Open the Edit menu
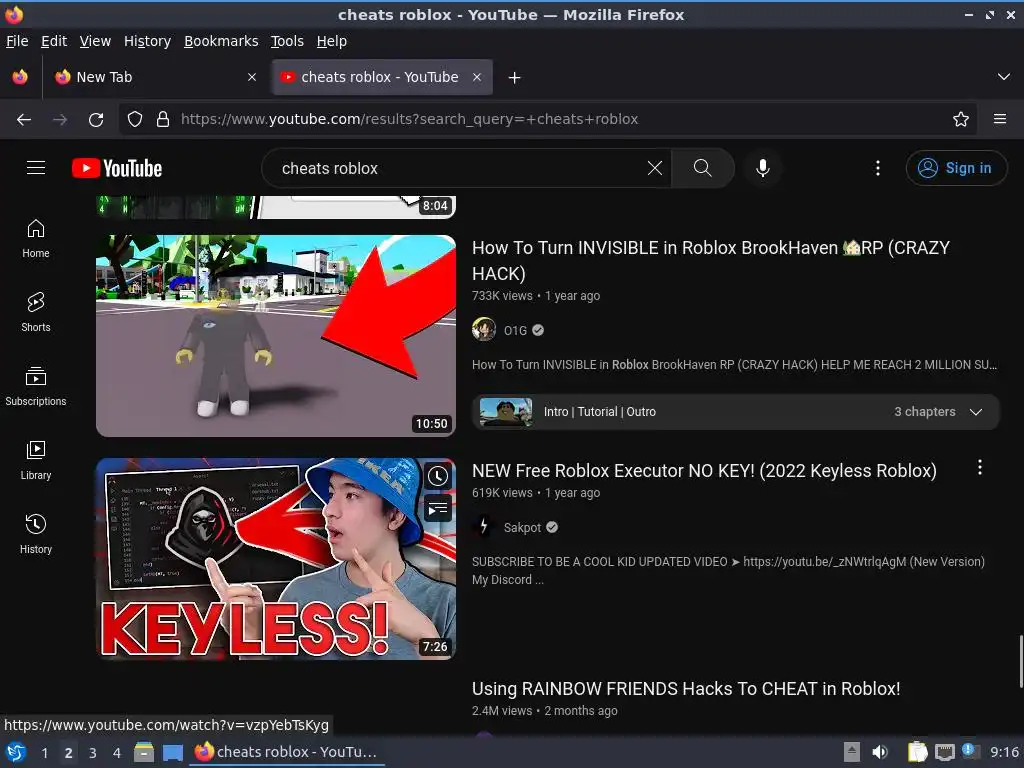 pyautogui.click(x=54, y=41)
